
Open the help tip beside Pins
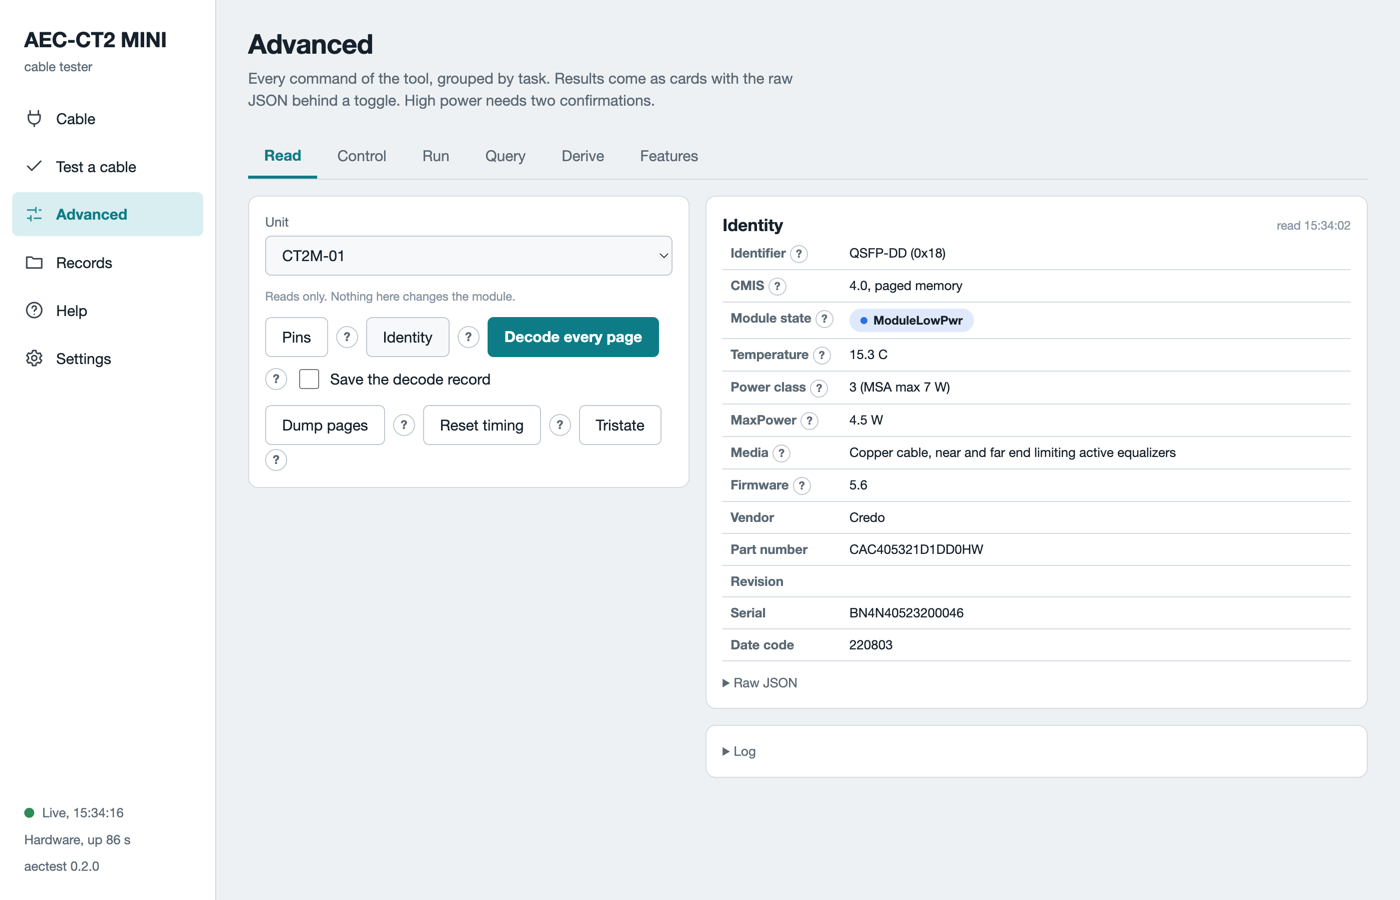[x=347, y=337]
